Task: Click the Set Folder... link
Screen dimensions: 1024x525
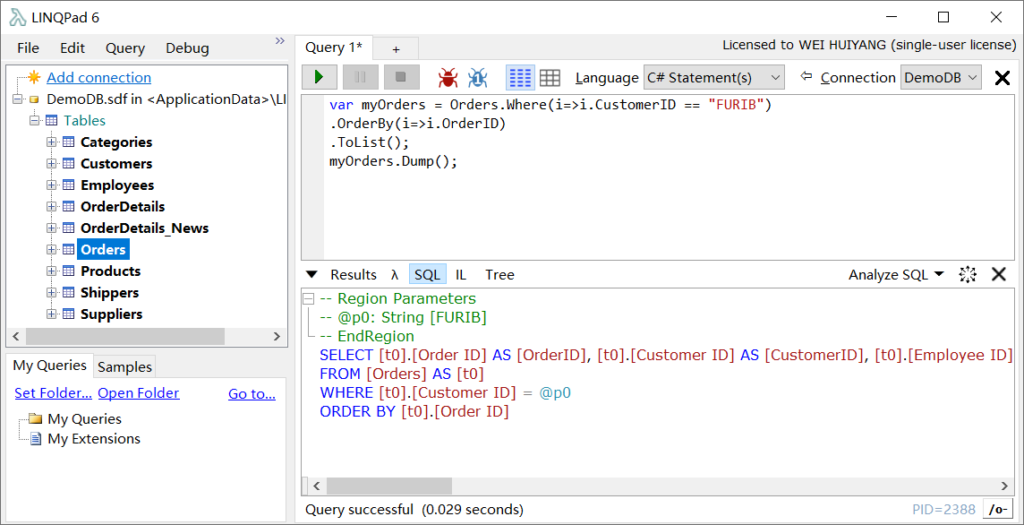Action: pos(54,394)
